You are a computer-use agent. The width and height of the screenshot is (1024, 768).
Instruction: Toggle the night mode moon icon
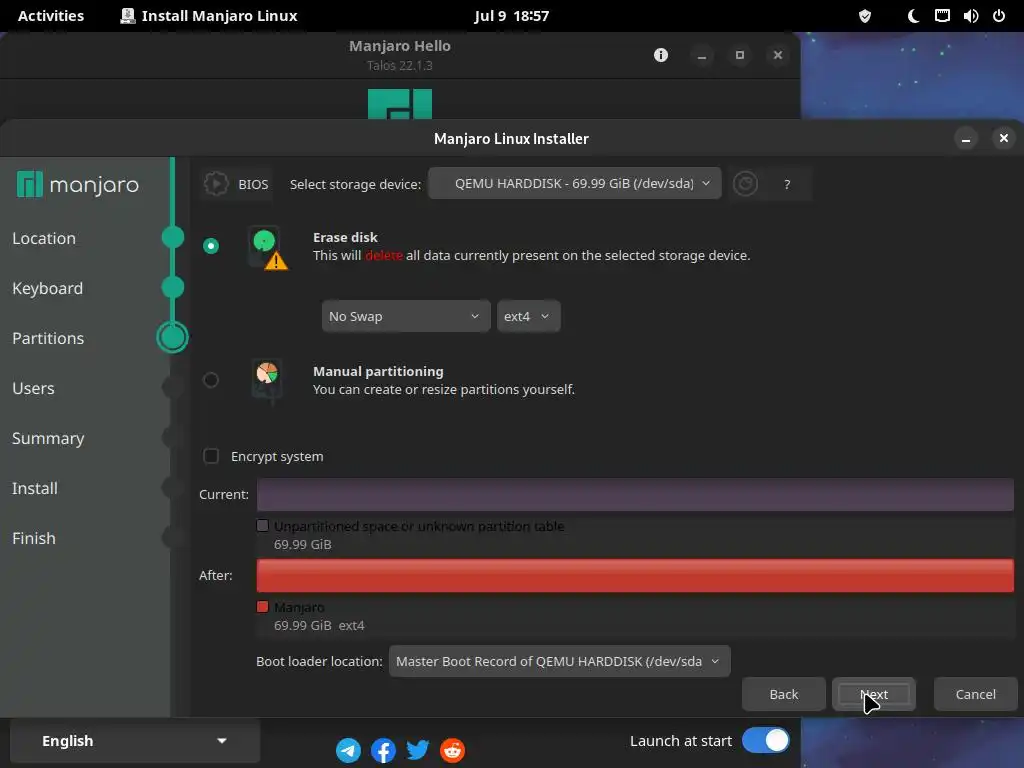(x=914, y=16)
